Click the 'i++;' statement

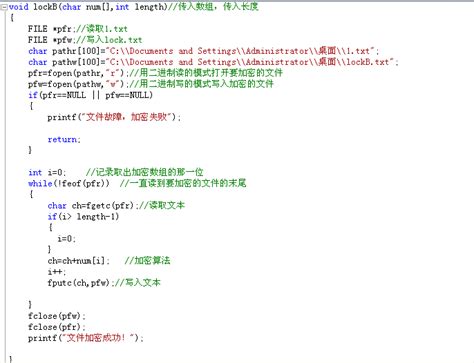coord(57,272)
